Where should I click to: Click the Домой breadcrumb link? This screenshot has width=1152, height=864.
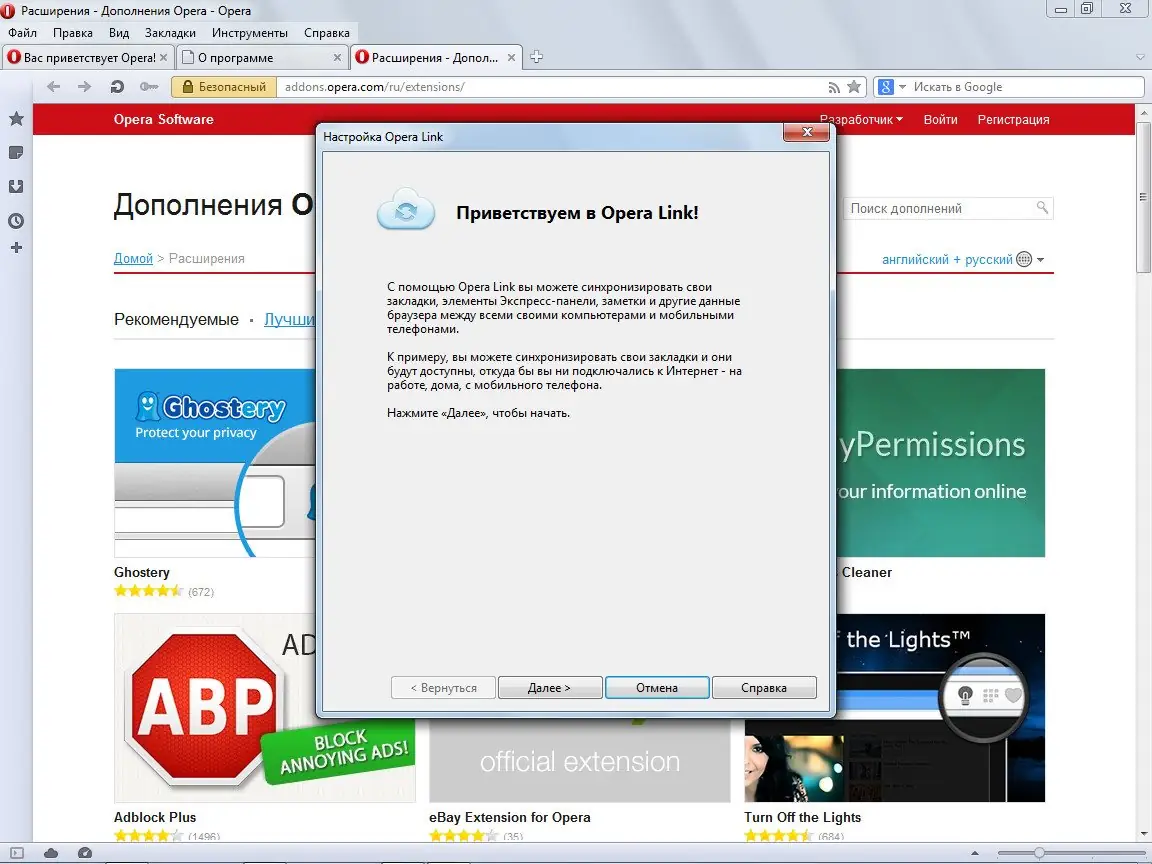(133, 259)
